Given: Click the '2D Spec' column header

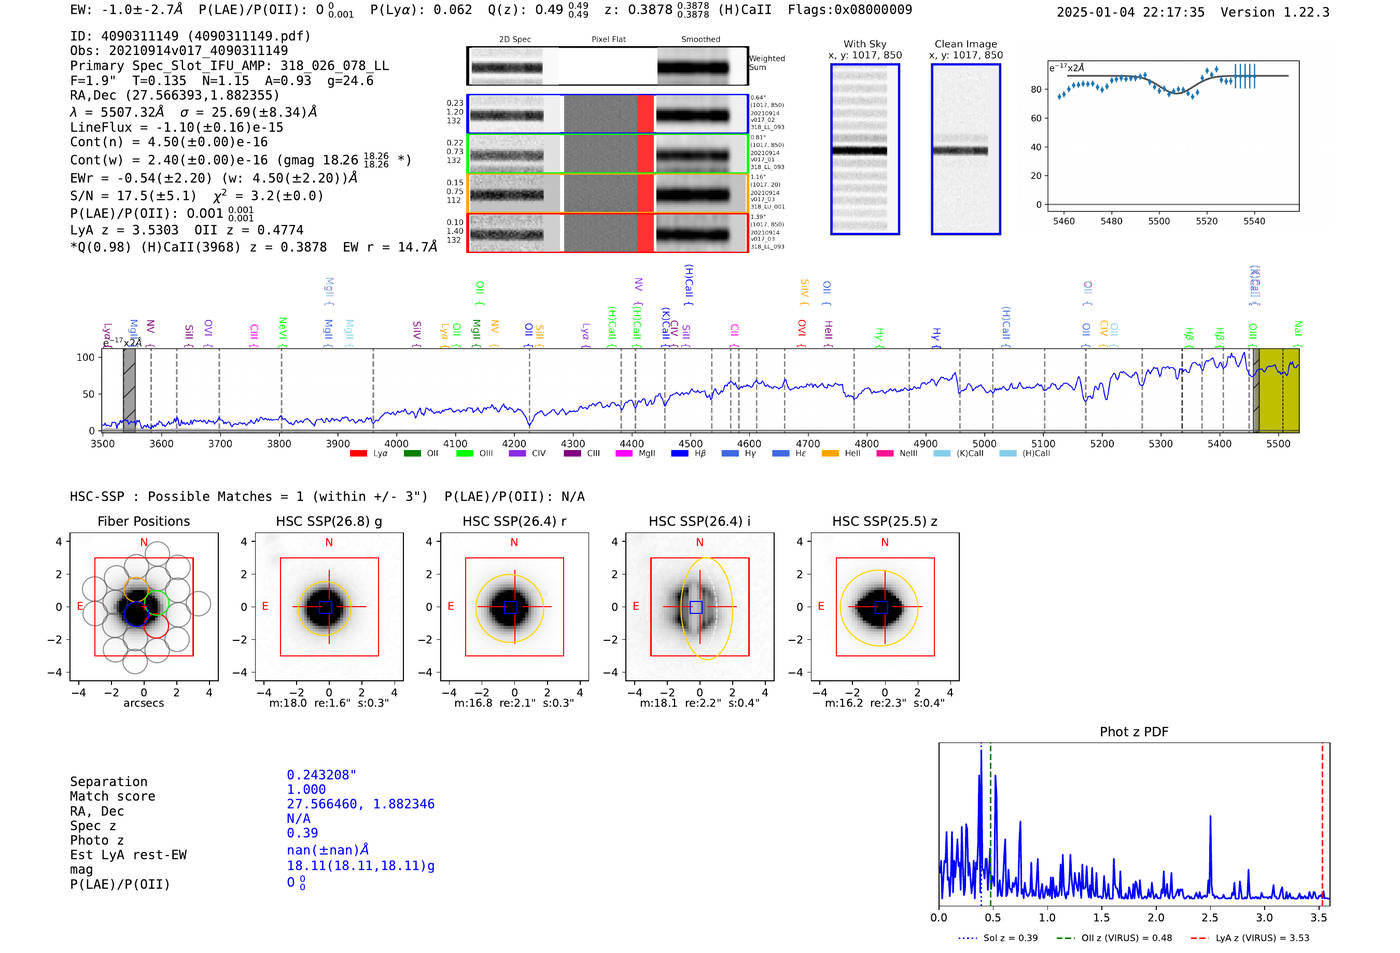Looking at the screenshot, I should pyautogui.click(x=515, y=40).
